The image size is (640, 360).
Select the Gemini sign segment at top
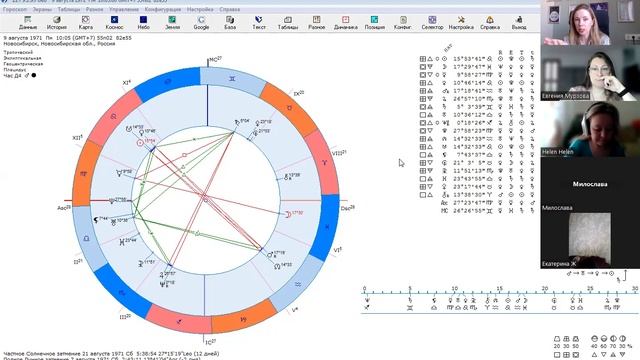(x=232, y=79)
